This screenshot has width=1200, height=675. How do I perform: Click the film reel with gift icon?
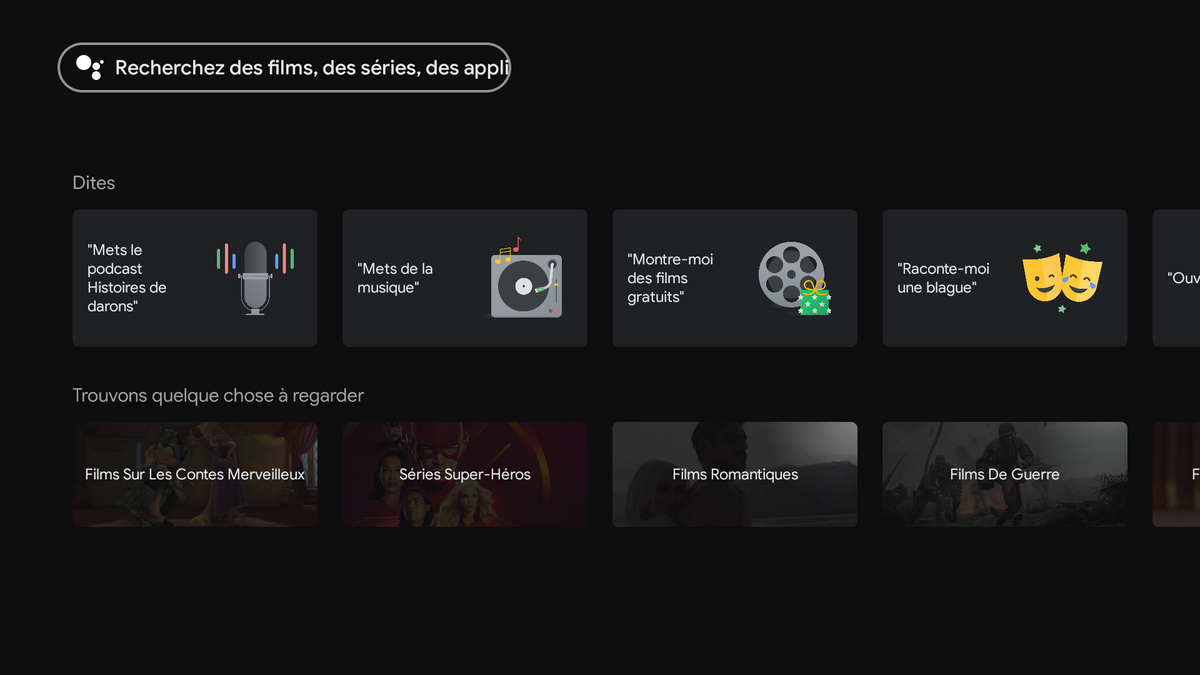[x=796, y=278]
